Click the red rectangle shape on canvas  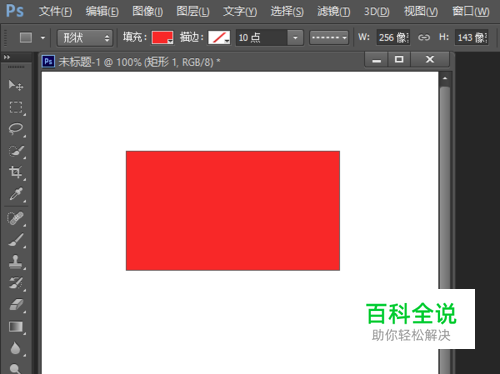coord(233,211)
